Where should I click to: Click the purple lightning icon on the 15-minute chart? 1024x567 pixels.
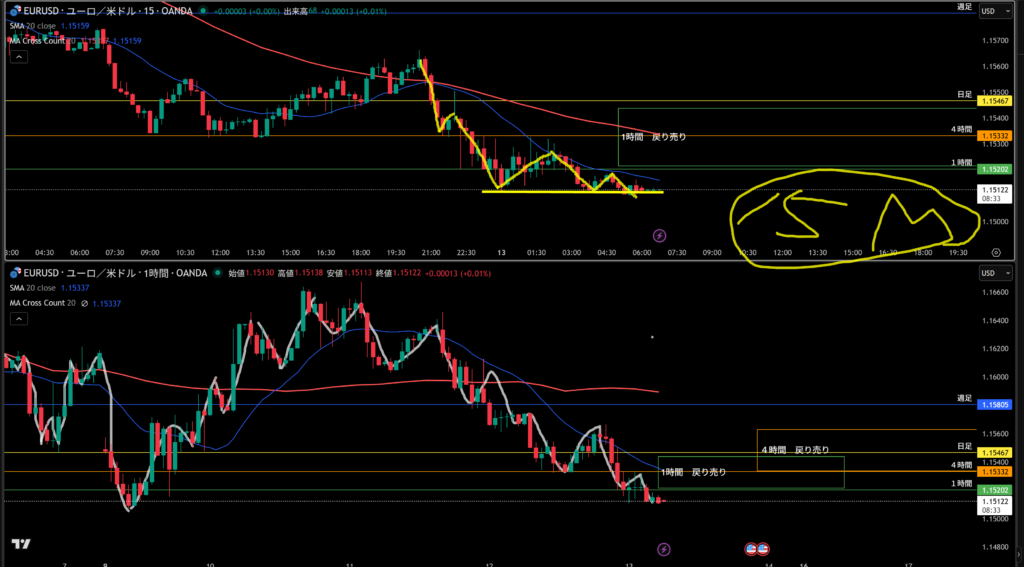(x=659, y=236)
